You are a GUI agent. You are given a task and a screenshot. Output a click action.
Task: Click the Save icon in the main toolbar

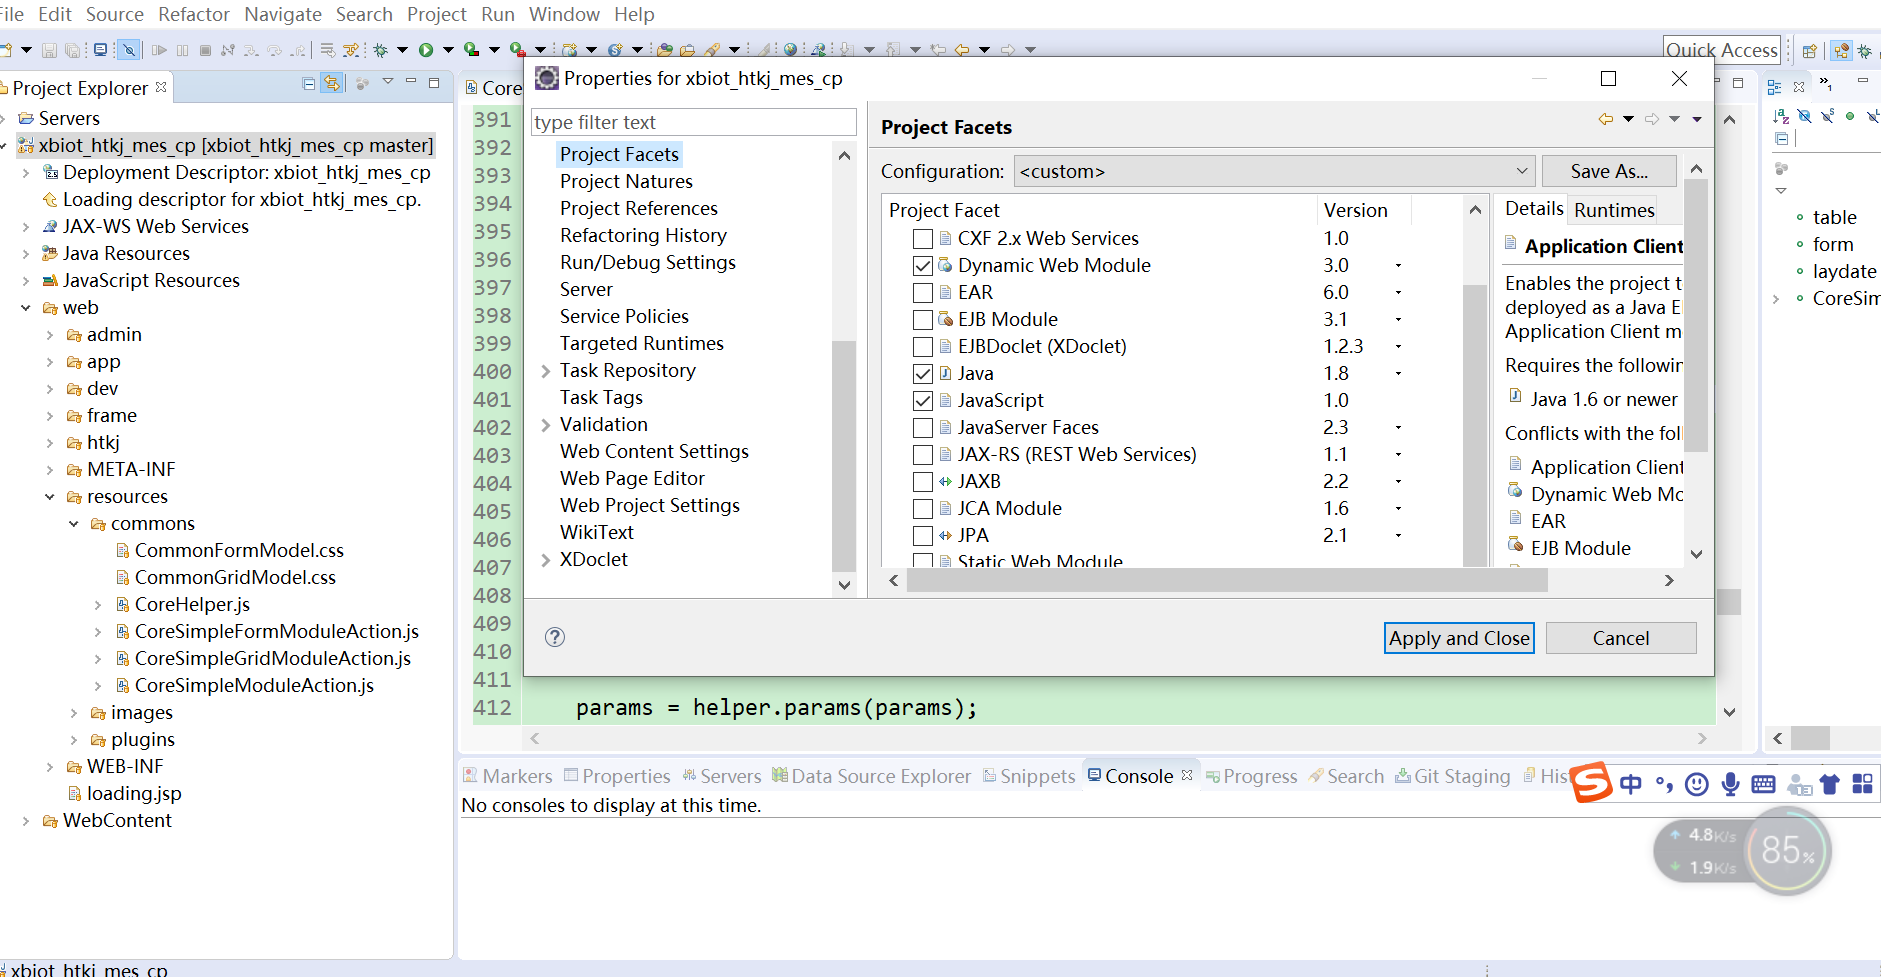click(50, 50)
